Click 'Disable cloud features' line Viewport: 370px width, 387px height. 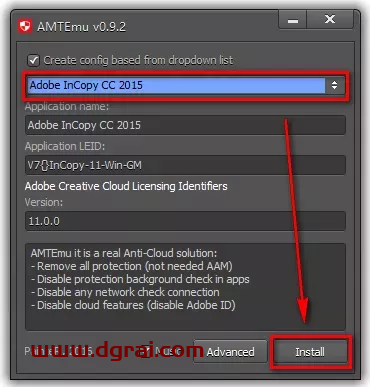pyautogui.click(x=133, y=305)
